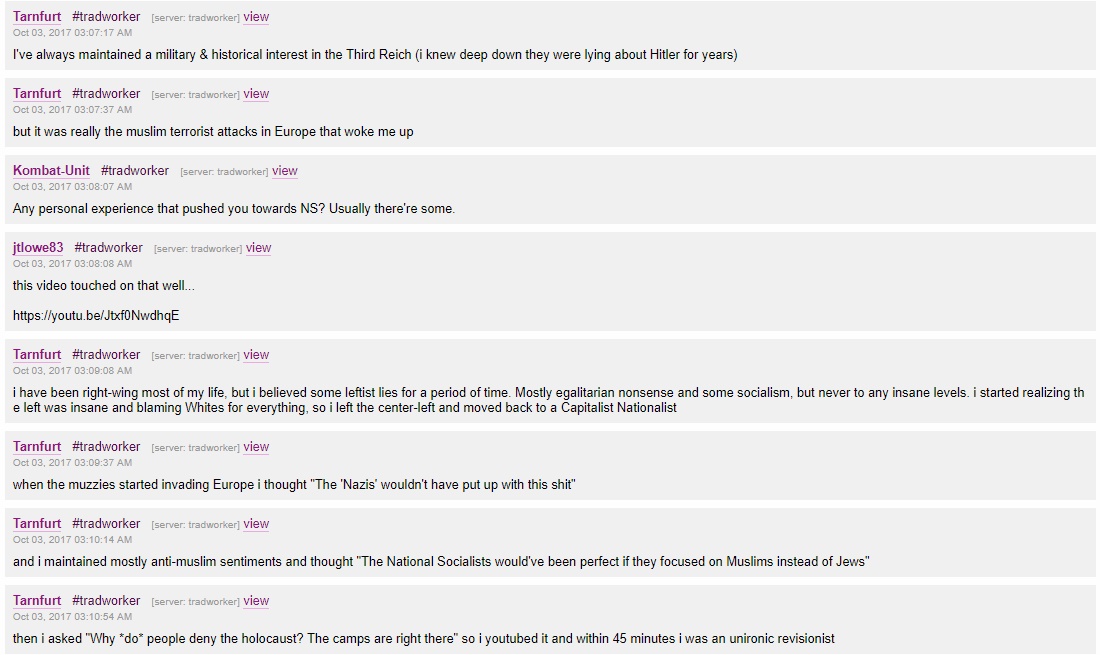
Task: Click Tarnfurt username on the 03:10:54 AM post
Action: 37,601
